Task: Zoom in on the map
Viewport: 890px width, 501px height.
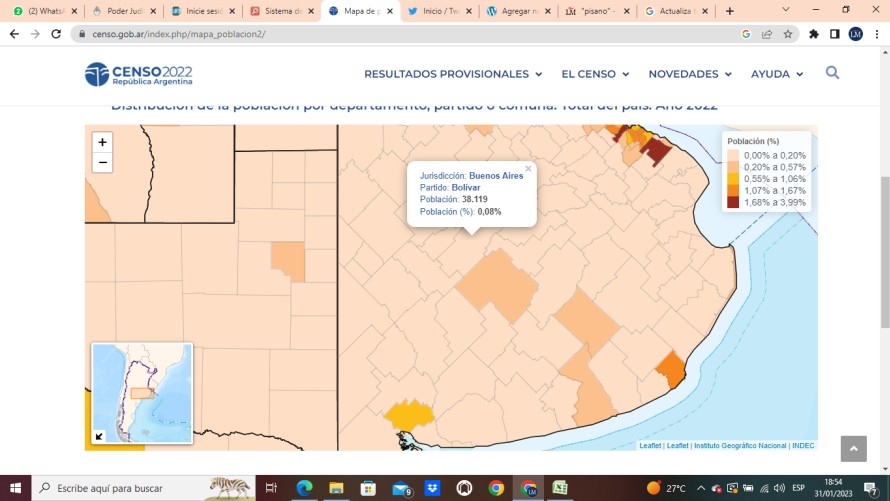Action: [x=102, y=142]
